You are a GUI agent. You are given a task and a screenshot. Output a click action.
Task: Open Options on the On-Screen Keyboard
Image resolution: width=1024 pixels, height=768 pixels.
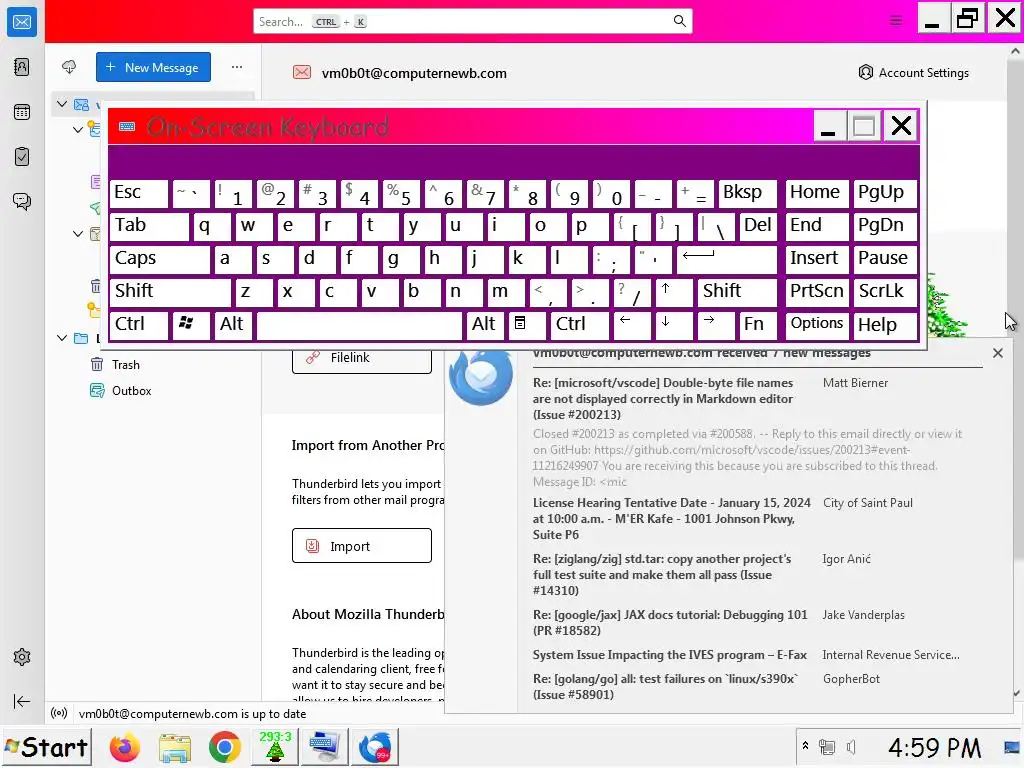[816, 325]
